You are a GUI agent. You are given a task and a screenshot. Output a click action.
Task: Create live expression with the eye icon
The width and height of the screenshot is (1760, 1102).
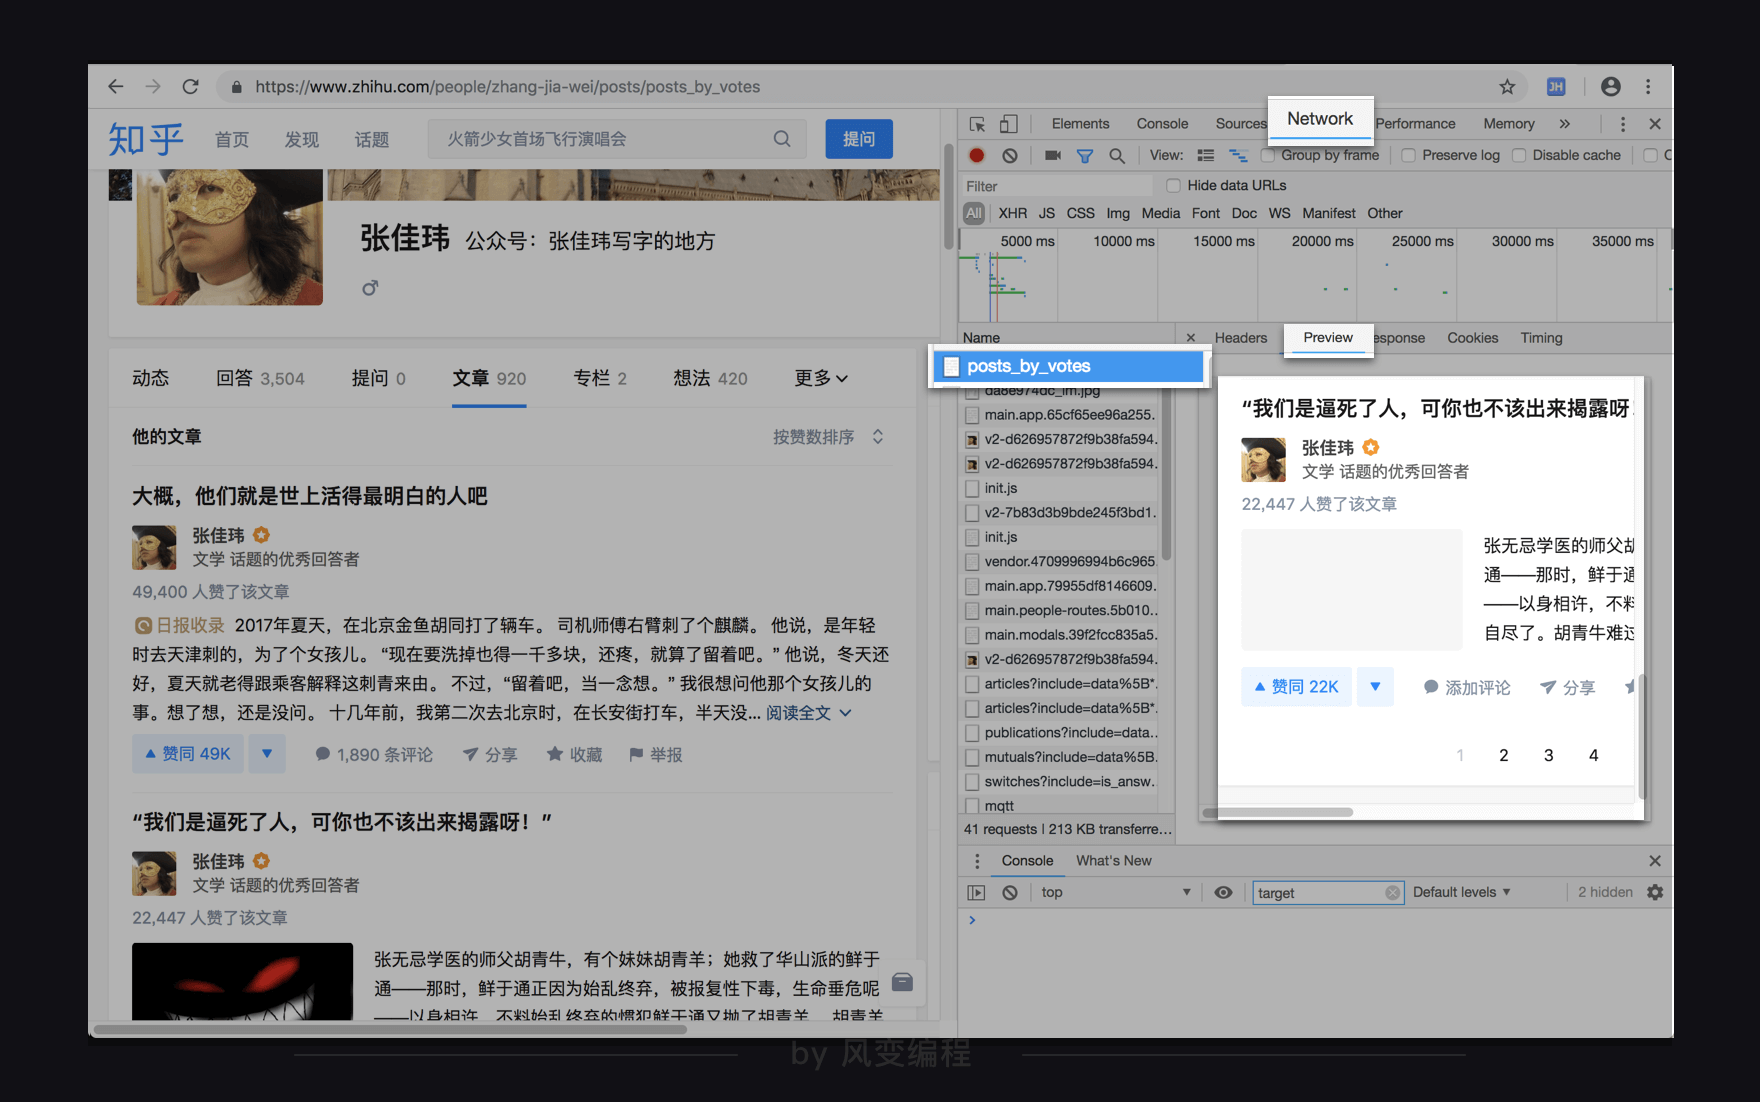click(1223, 892)
